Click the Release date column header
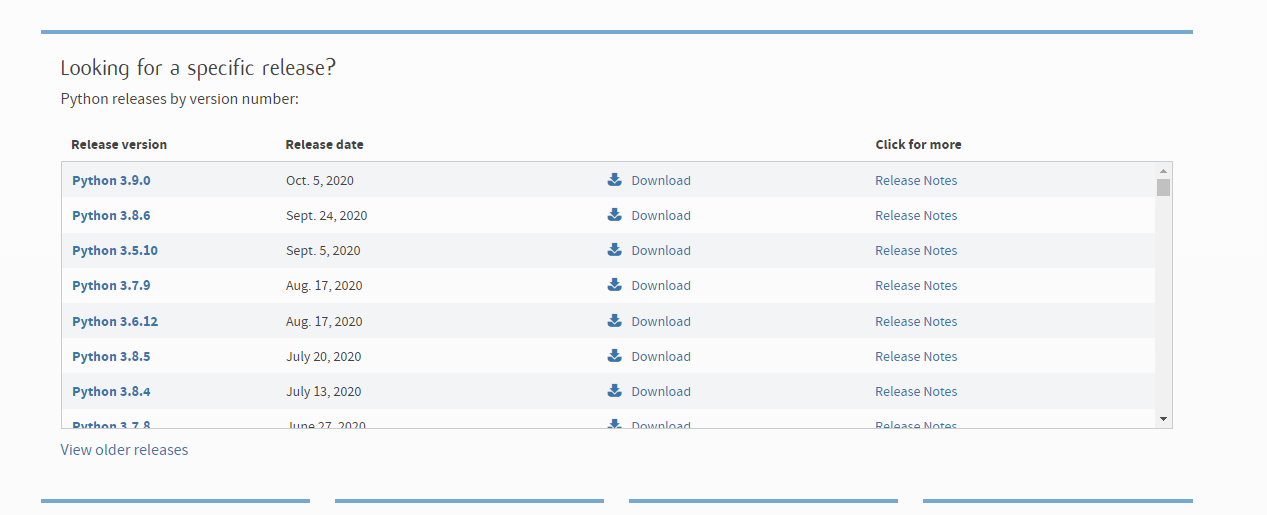Screen dimensions: 1267x515 tap(324, 145)
